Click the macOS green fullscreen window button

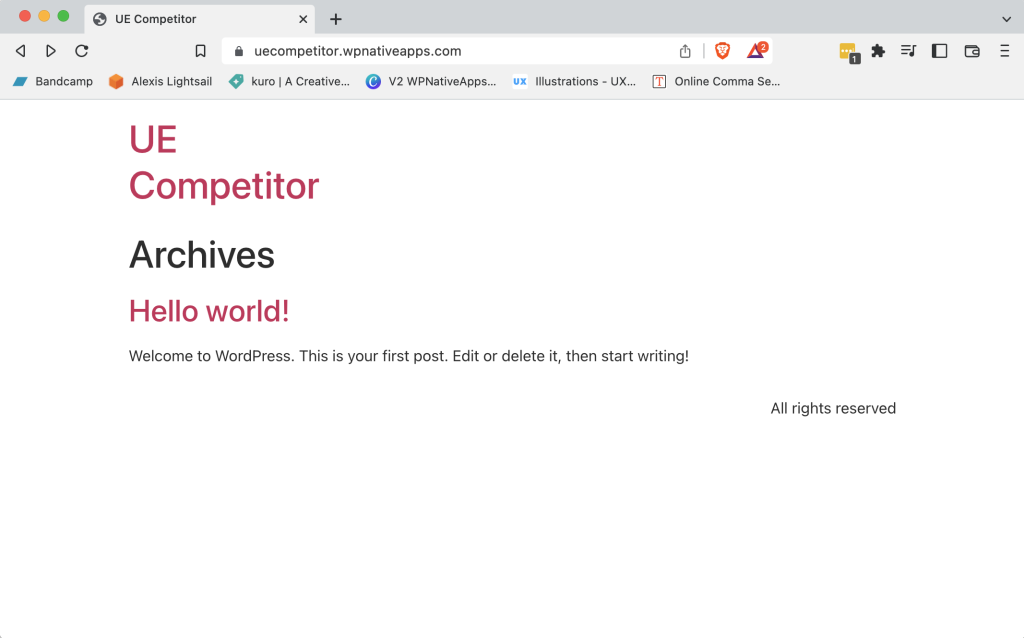[x=63, y=16]
